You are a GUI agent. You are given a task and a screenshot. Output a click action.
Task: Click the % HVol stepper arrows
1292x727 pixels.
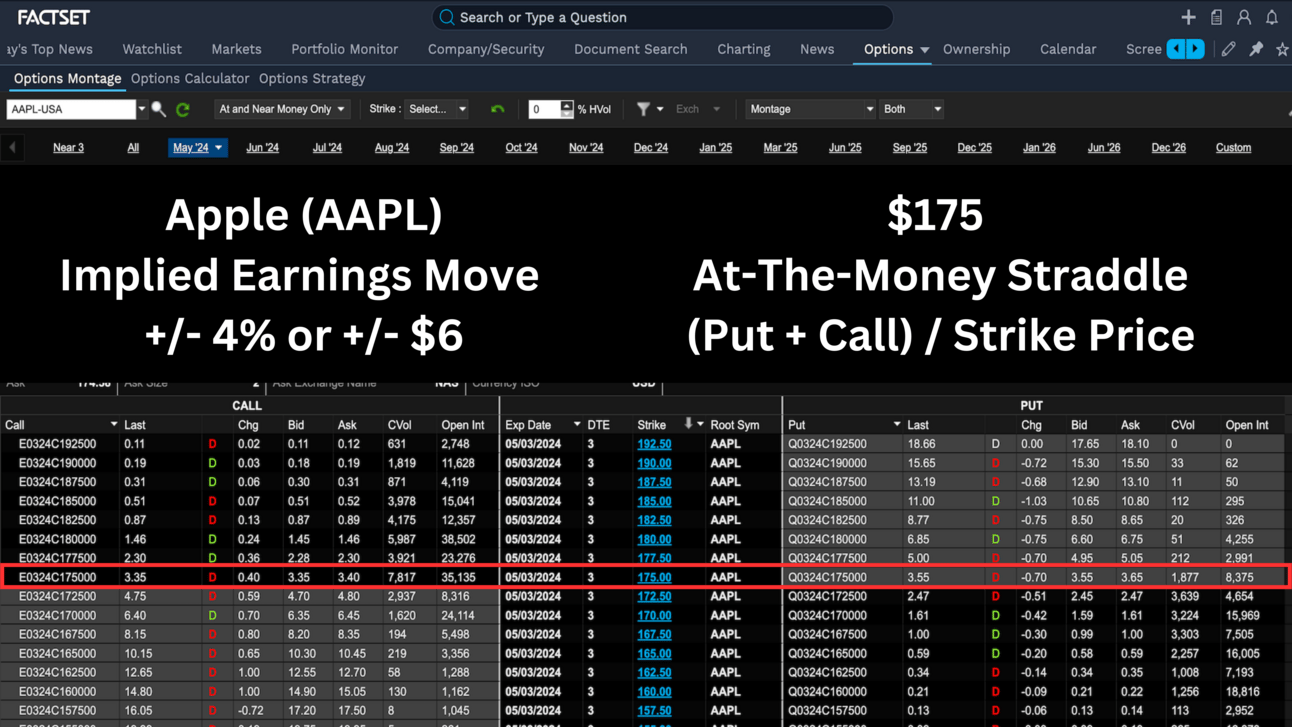pyautogui.click(x=567, y=109)
